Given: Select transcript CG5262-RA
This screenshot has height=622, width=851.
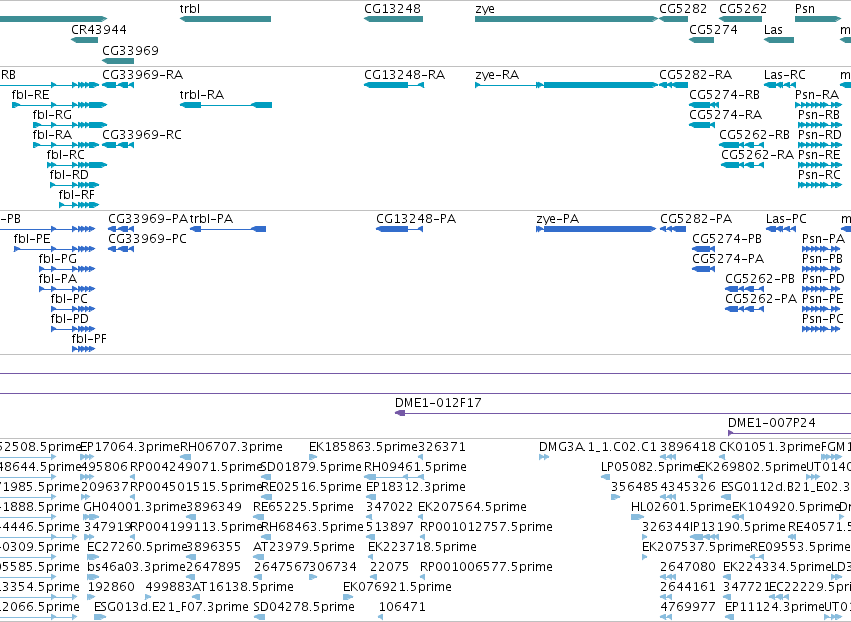Looking at the screenshot, I should [742, 165].
